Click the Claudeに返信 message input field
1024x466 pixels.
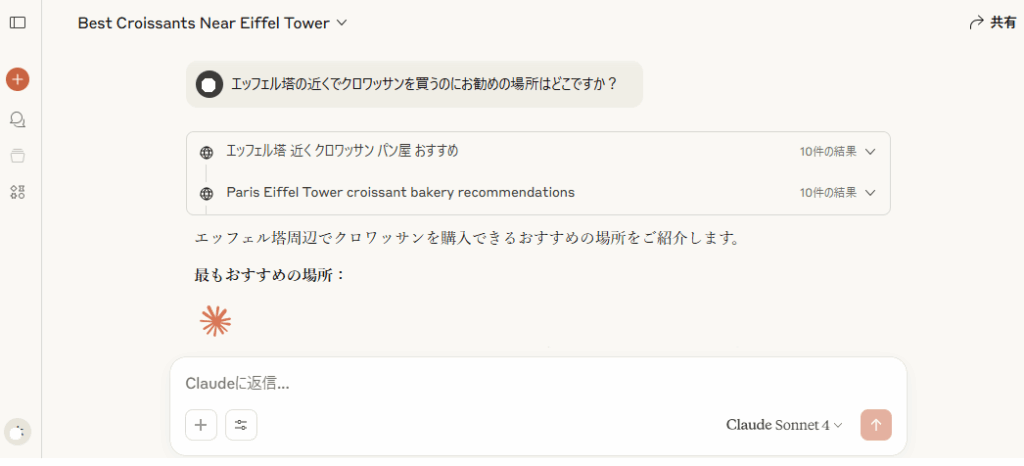[538, 383]
